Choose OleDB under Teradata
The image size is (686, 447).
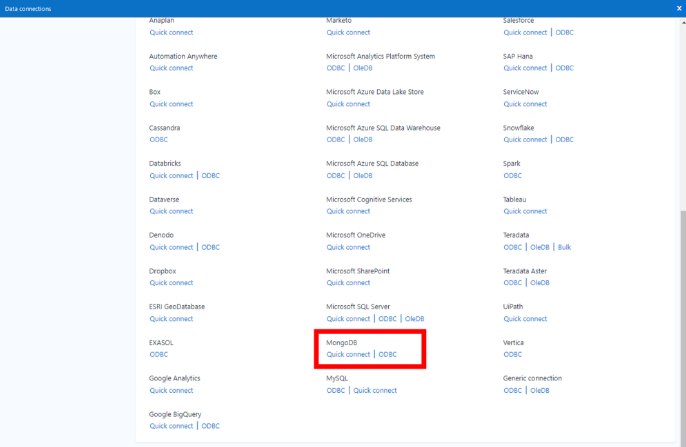tap(539, 247)
